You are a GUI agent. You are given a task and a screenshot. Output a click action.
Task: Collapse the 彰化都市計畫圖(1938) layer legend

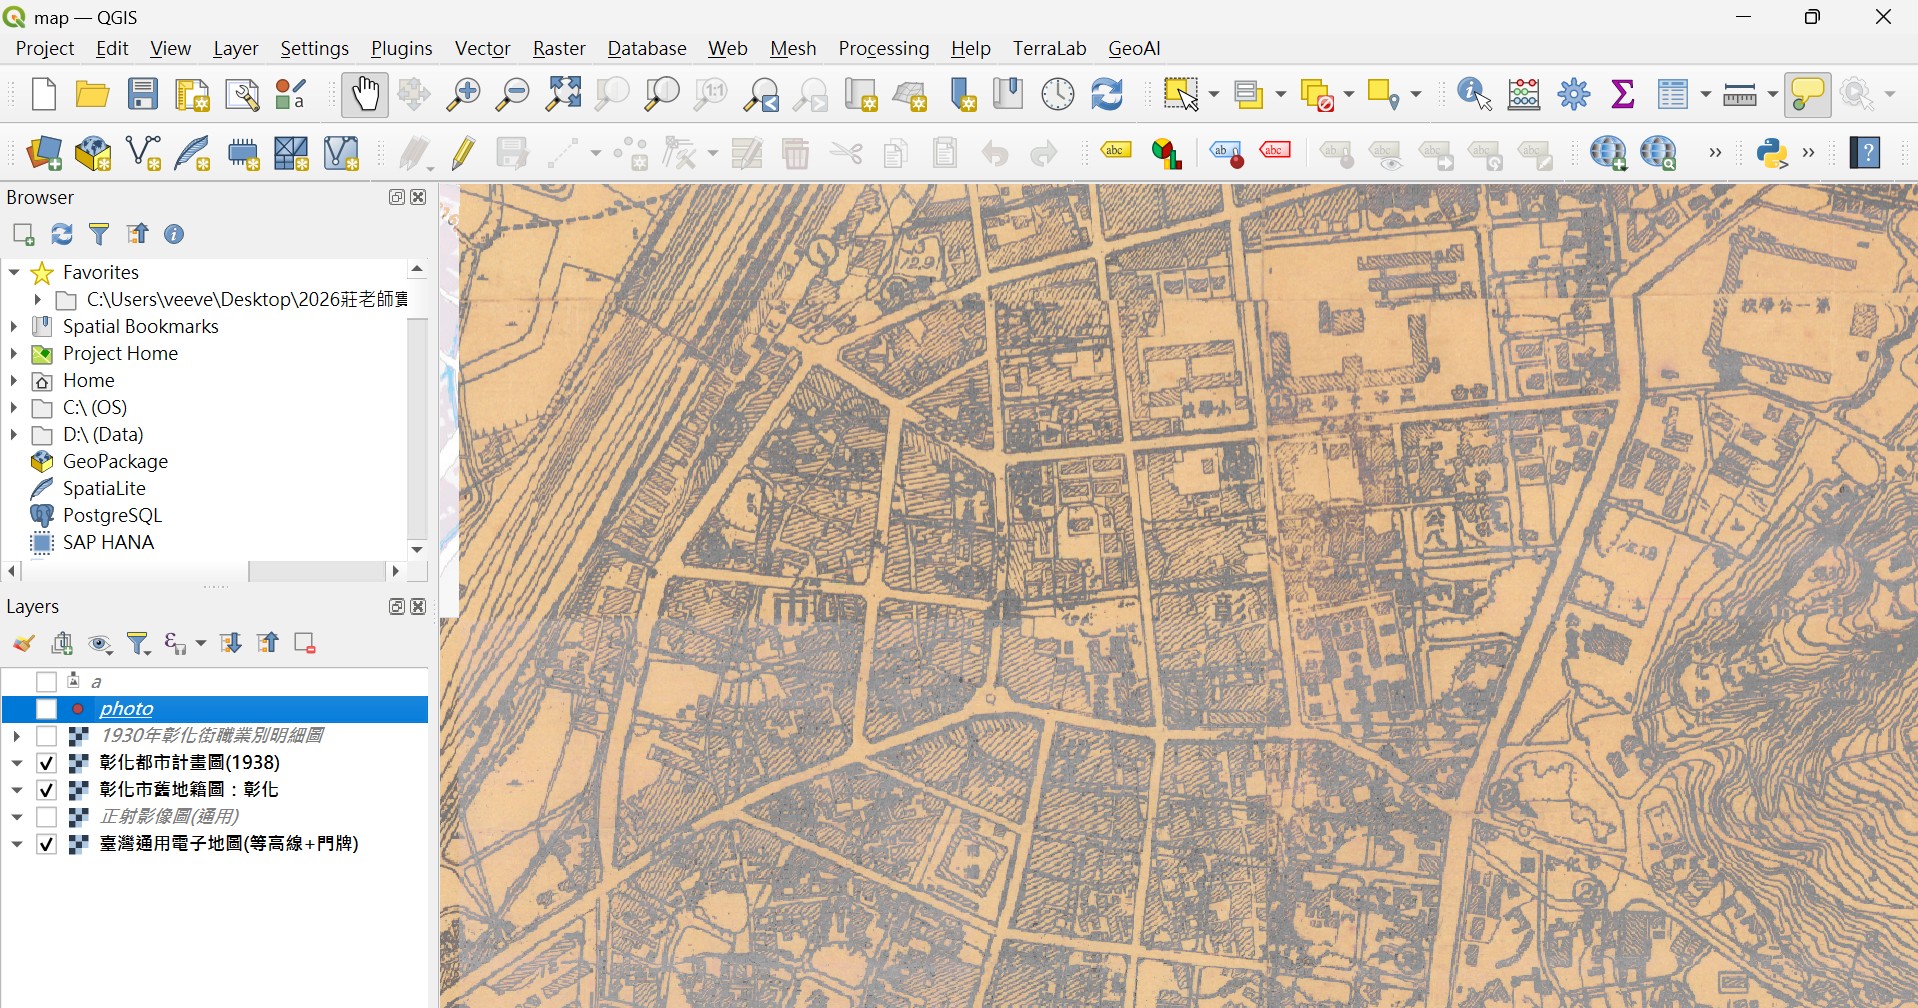(x=17, y=763)
